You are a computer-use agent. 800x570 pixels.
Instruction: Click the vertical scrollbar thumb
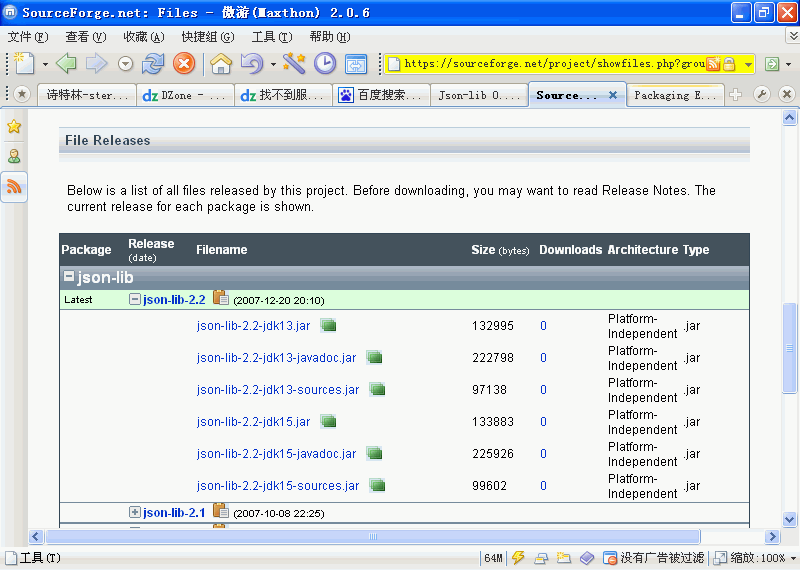pyautogui.click(x=789, y=348)
